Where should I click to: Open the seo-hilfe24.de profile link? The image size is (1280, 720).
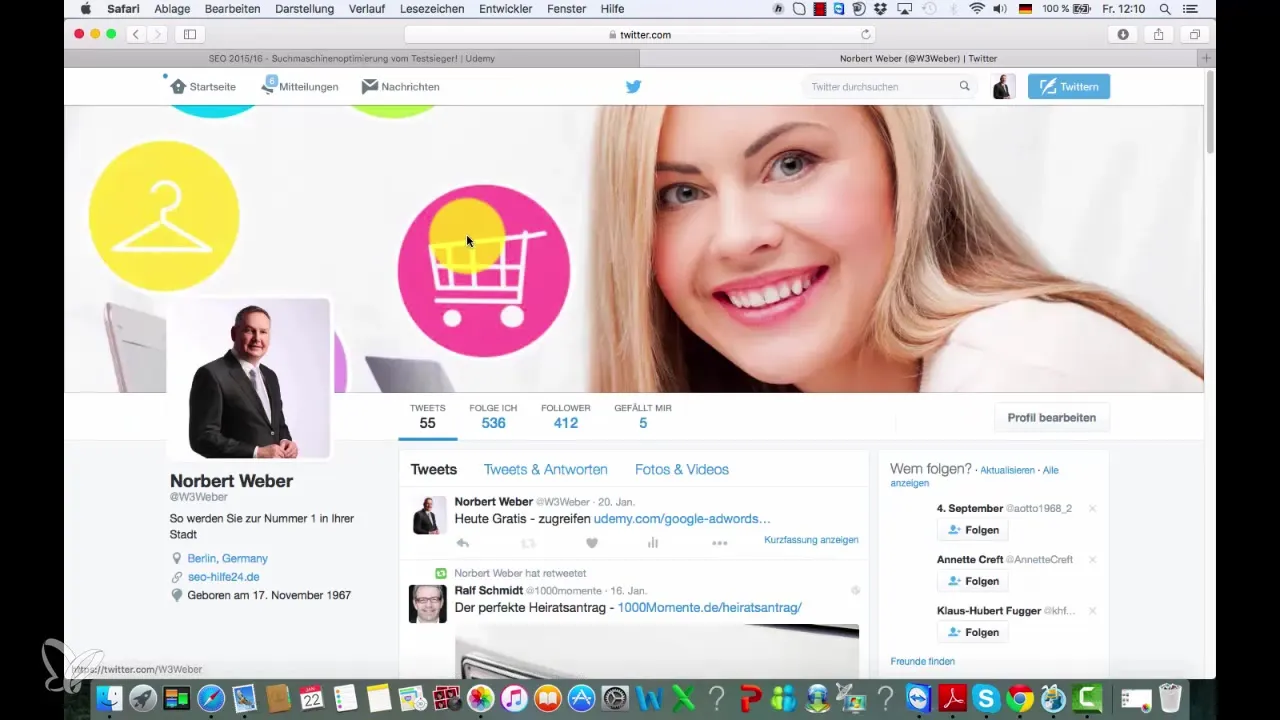(x=224, y=577)
